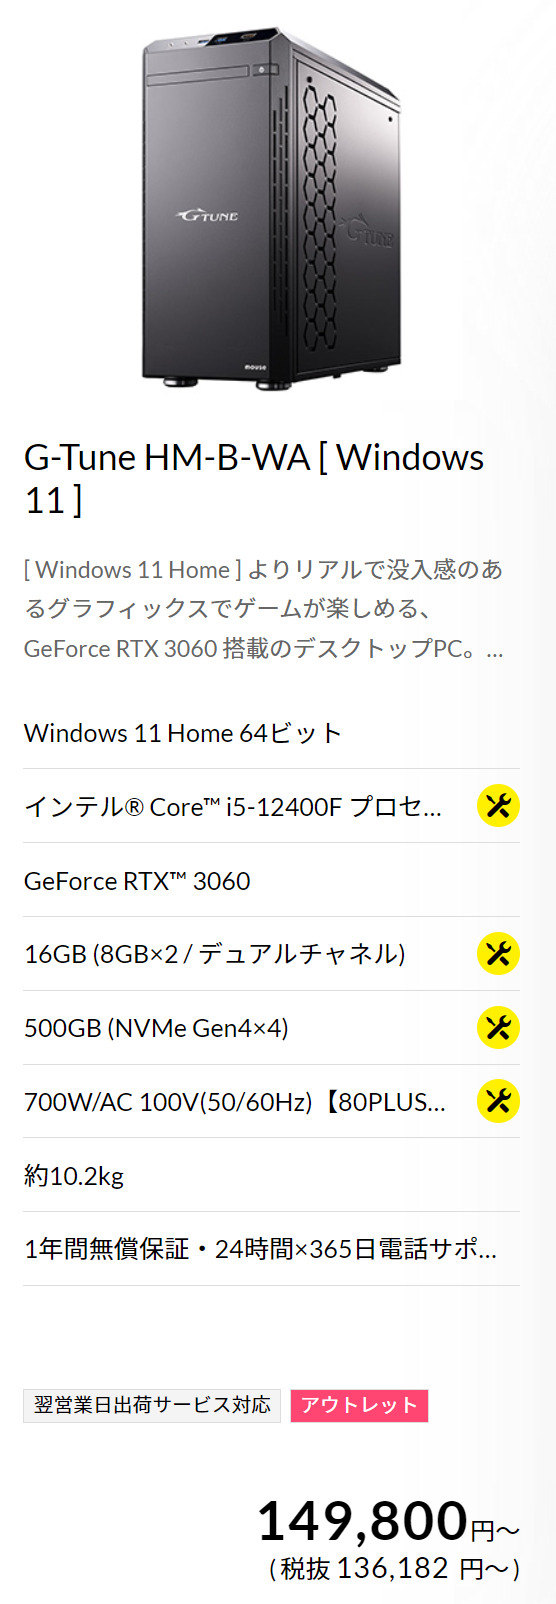The height and width of the screenshot is (1604, 556).
Task: Select the 16GB デュアルチャネル memory row
Action: point(271,954)
